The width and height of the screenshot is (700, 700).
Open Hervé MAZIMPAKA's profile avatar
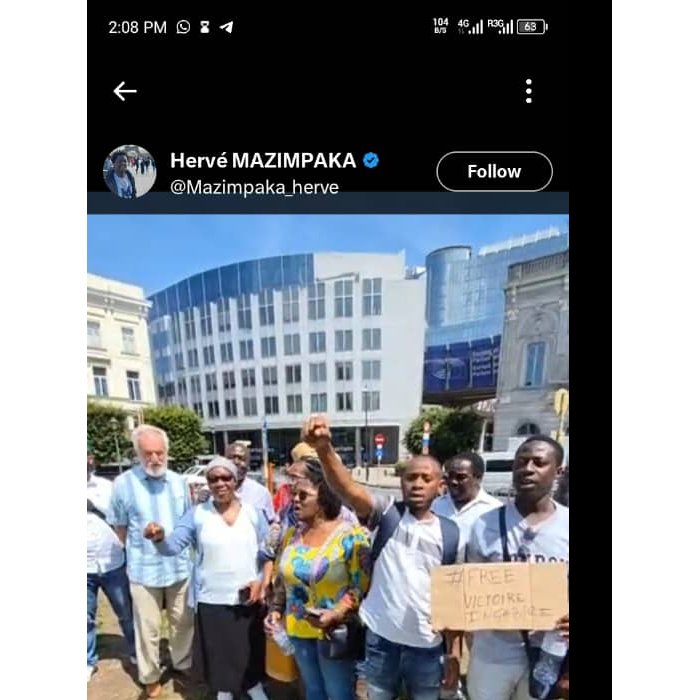click(129, 171)
